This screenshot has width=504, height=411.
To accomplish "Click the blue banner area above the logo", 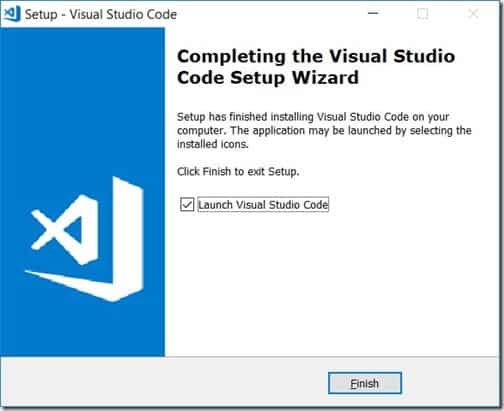I will coord(82,100).
